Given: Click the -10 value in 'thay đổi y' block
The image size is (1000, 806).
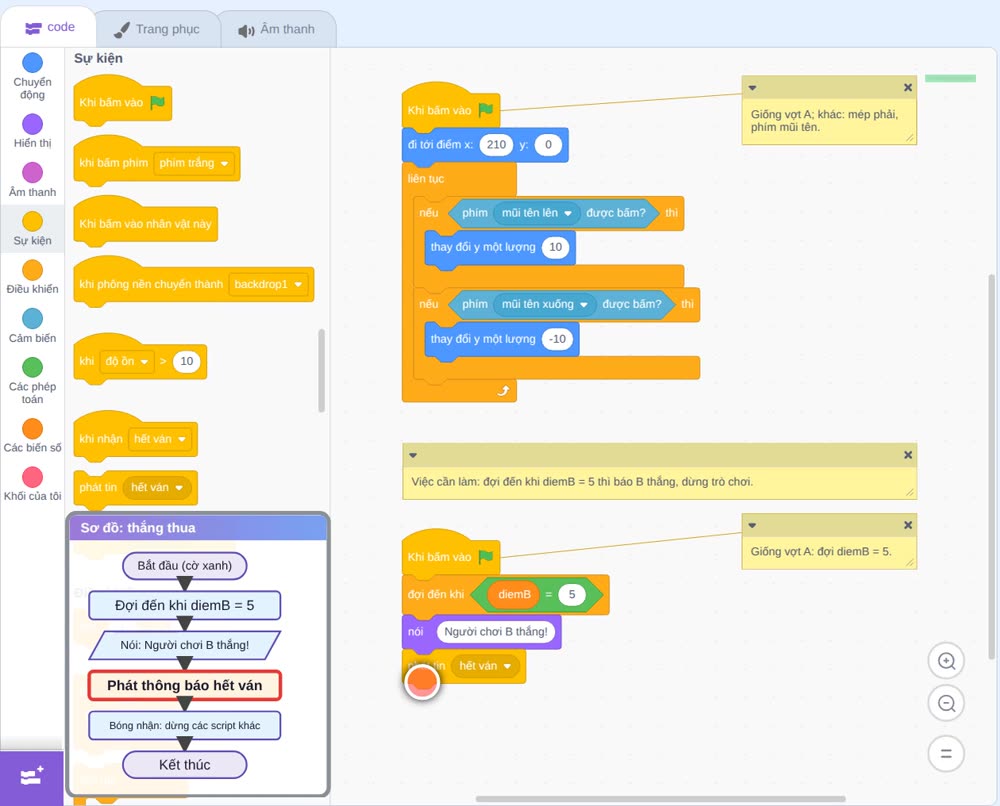Looking at the screenshot, I should tap(557, 339).
